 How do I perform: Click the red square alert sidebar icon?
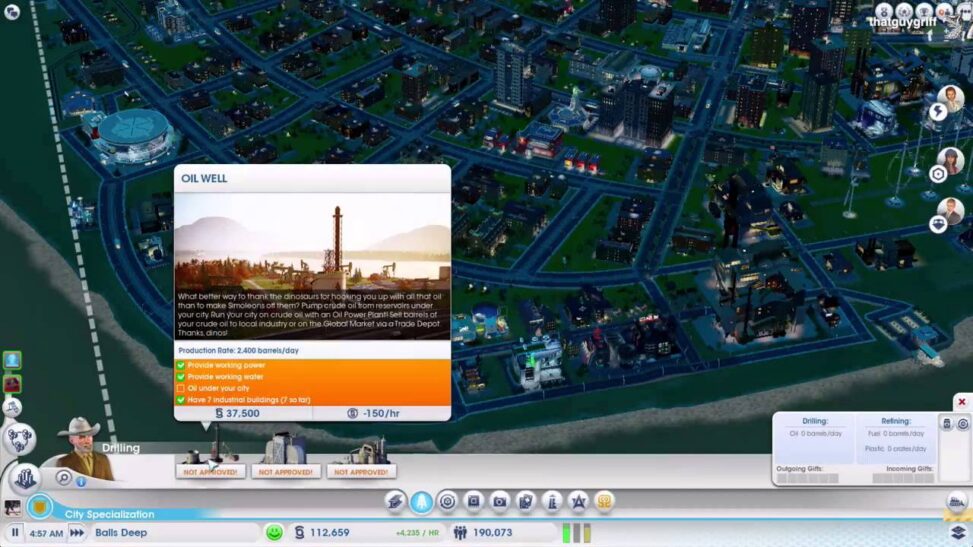click(12, 384)
